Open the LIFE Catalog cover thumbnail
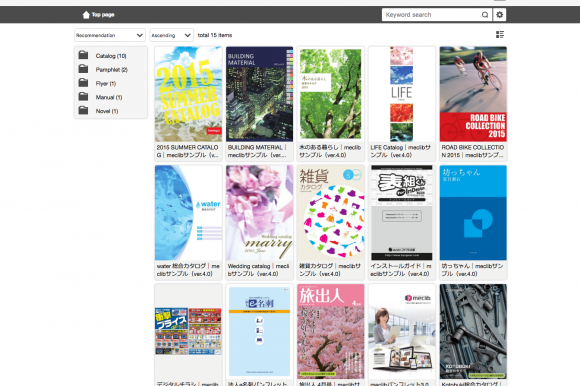580x386 pixels. click(402, 94)
